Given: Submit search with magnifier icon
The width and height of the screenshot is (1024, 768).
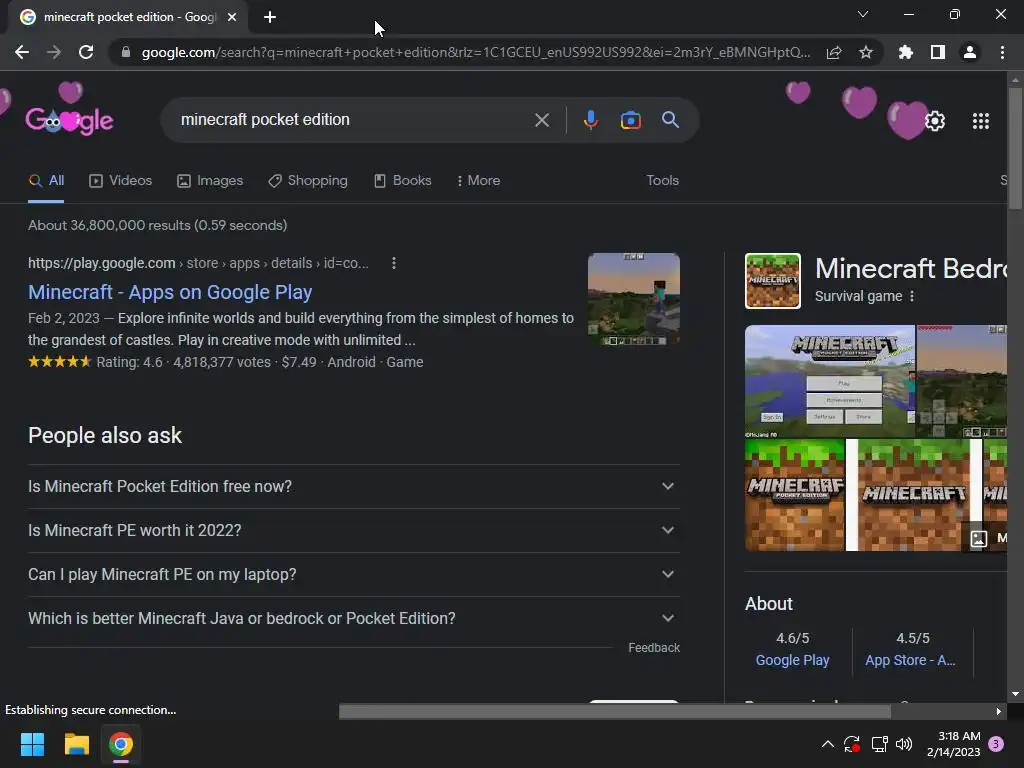Looking at the screenshot, I should click(670, 120).
